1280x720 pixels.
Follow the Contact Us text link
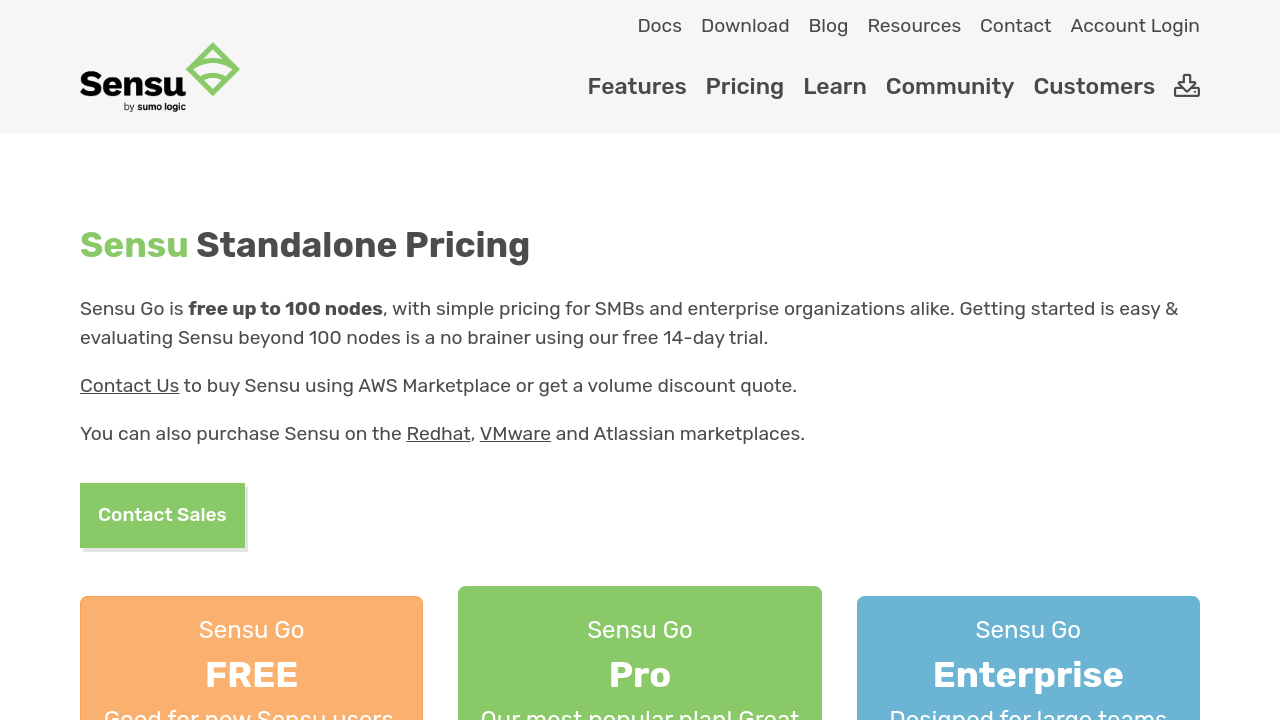[x=129, y=386]
